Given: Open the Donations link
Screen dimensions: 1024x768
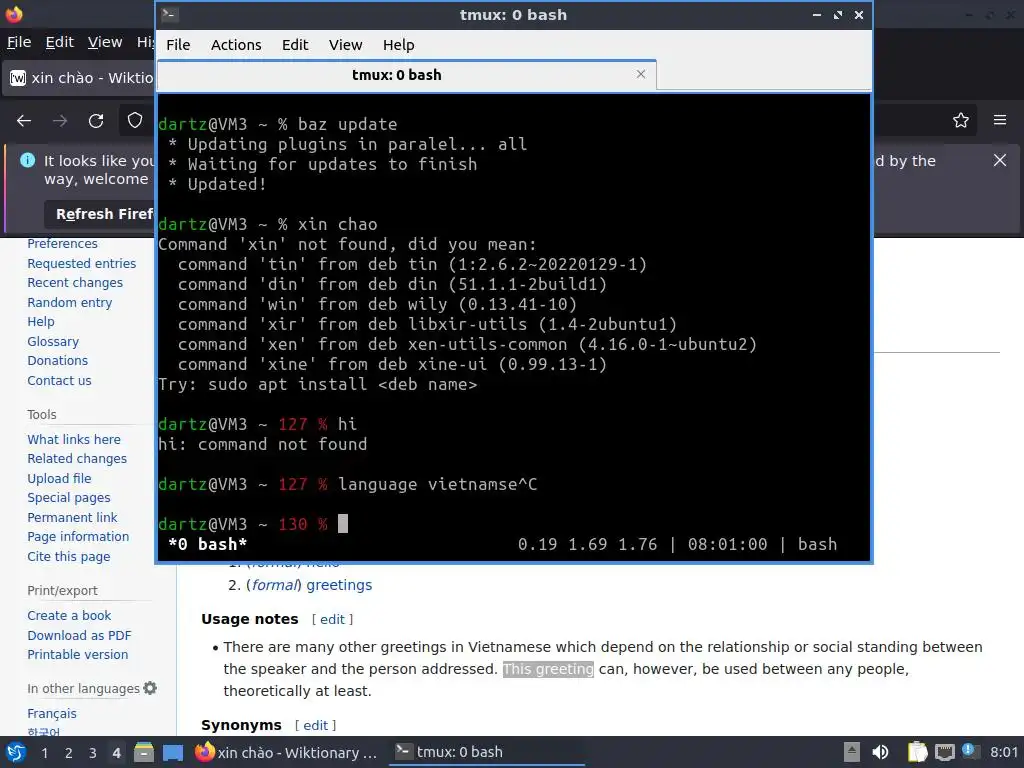Looking at the screenshot, I should click(x=57, y=360).
